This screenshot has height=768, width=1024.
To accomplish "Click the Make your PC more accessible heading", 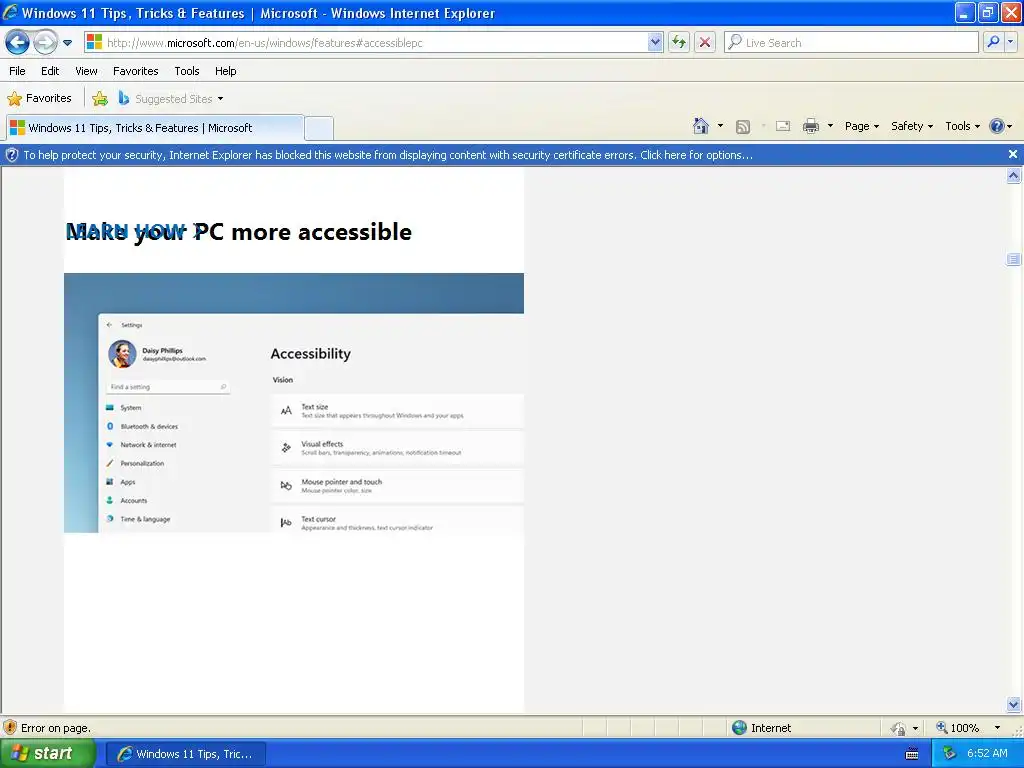I will pyautogui.click(x=239, y=232).
